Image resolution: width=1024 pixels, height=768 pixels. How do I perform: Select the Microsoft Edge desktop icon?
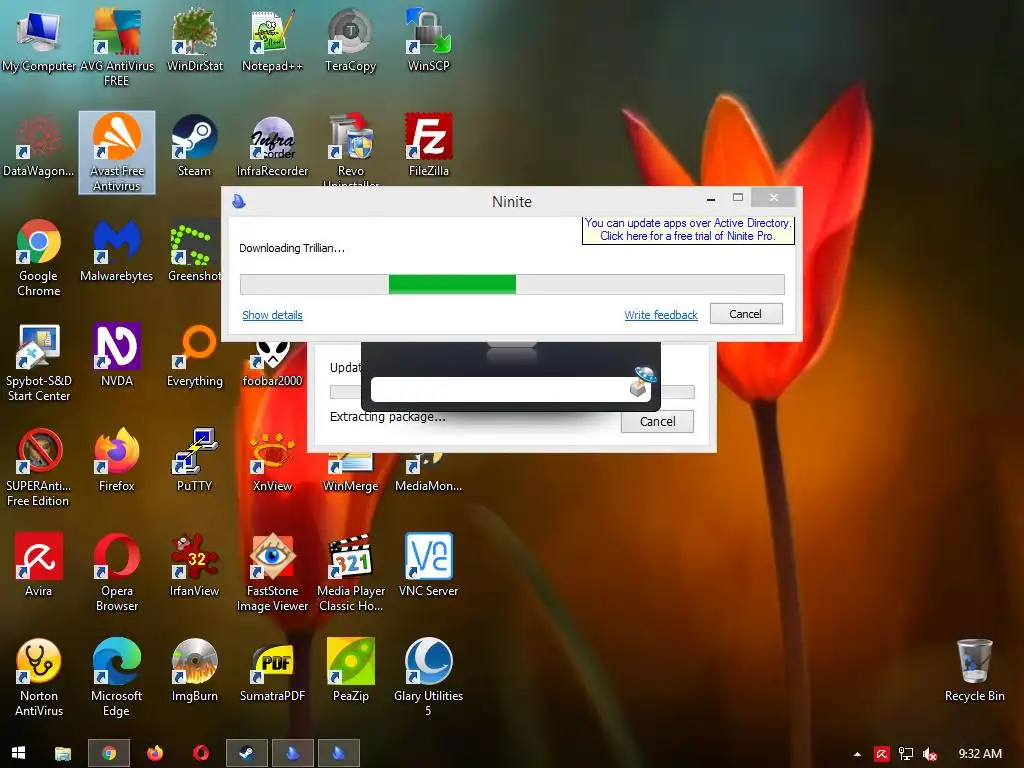(x=116, y=678)
